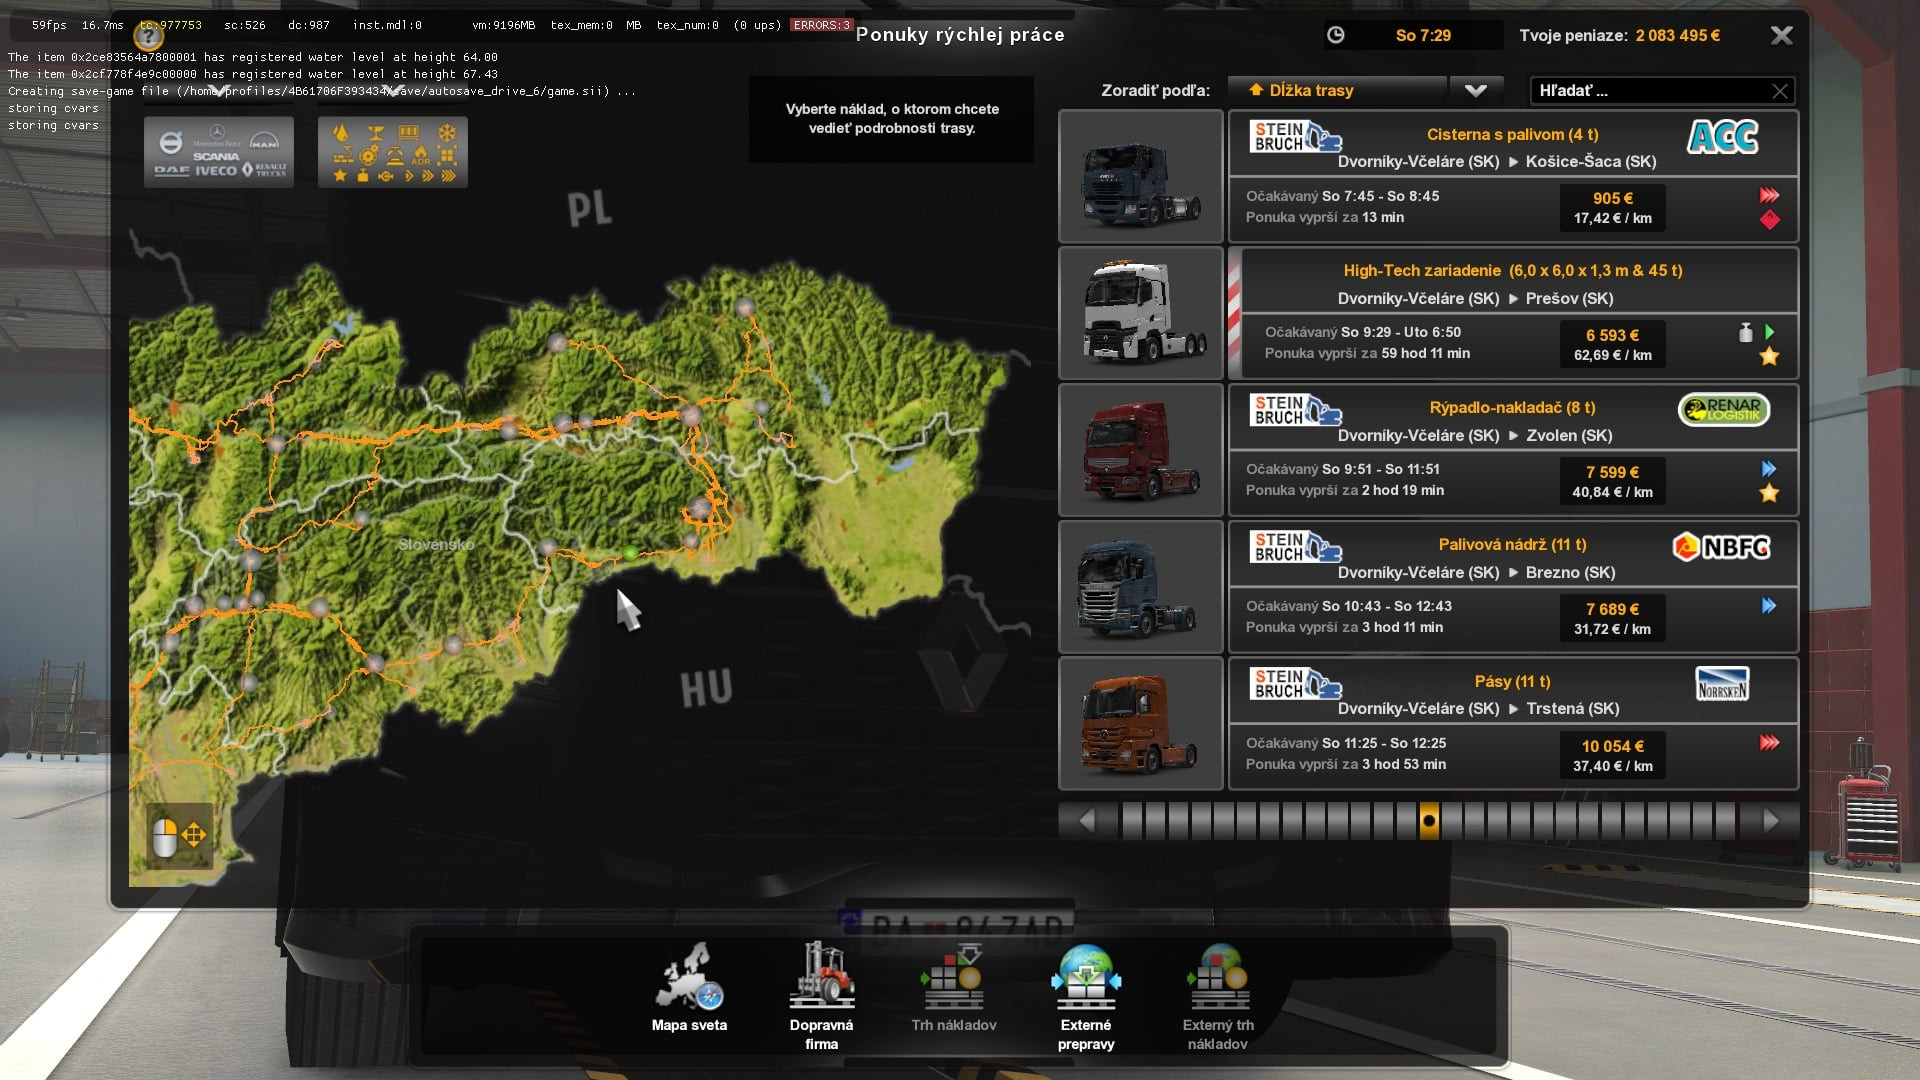This screenshot has height=1080, width=1920.
Task: Click the clock icon beside game time
Action: [x=1335, y=35]
